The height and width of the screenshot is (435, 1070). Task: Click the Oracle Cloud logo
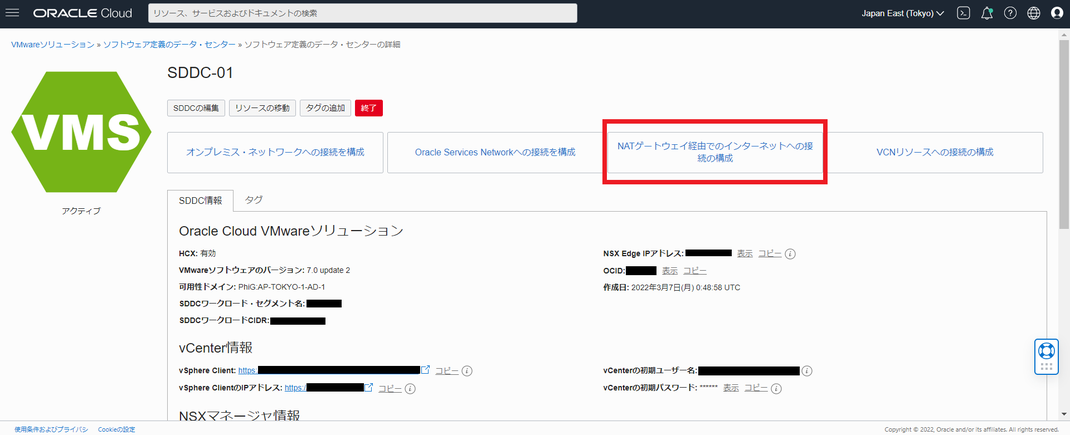pos(83,13)
